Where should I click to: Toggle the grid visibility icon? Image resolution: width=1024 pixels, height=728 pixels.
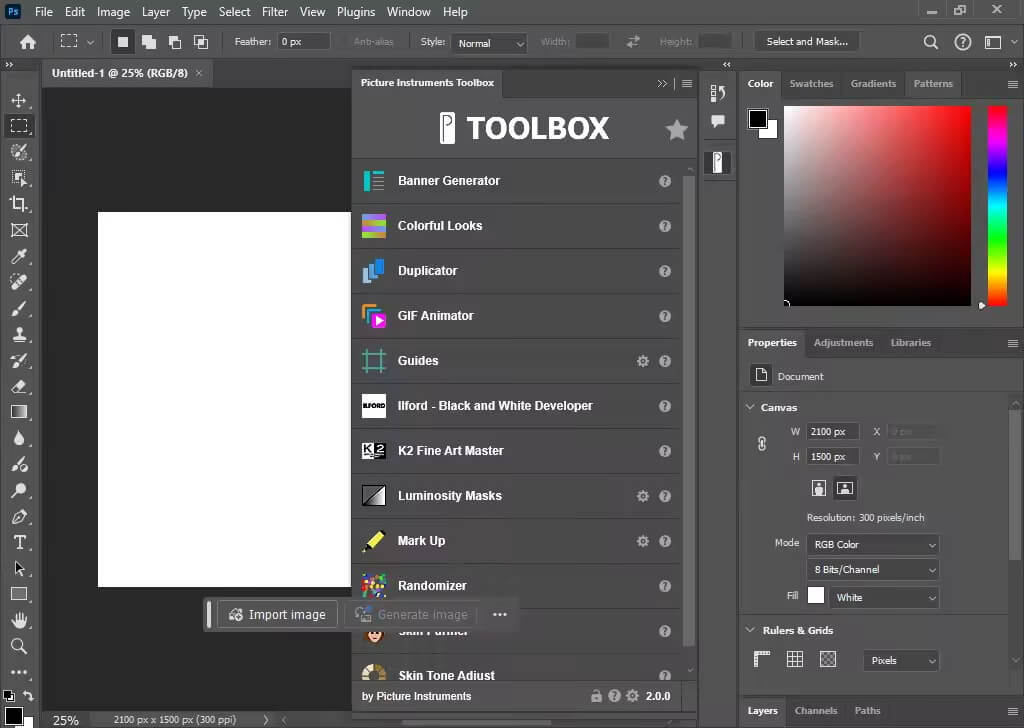click(x=795, y=659)
